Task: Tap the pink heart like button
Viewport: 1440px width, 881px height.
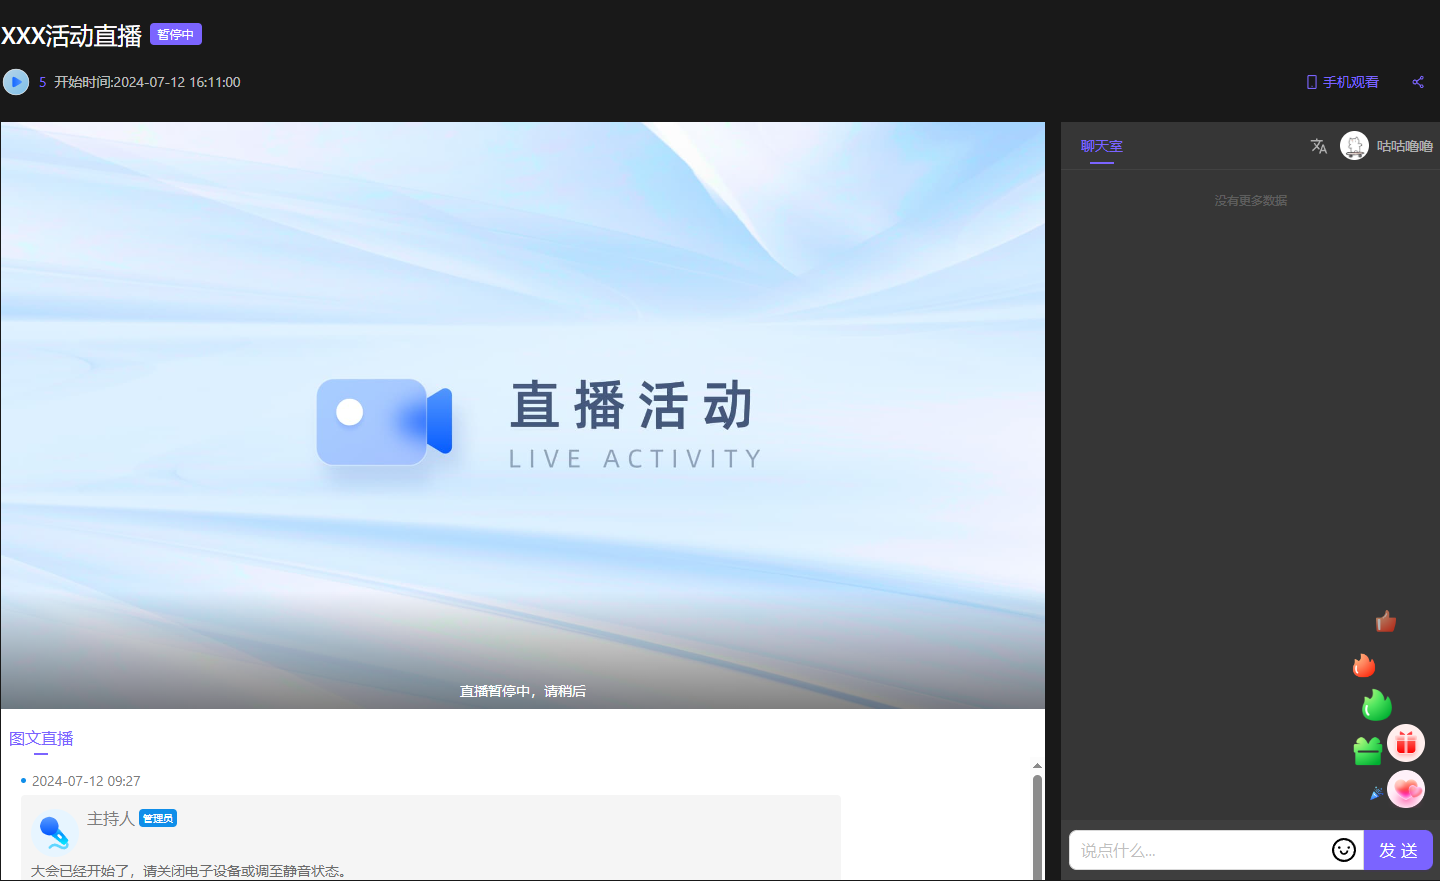Action: [1405, 790]
